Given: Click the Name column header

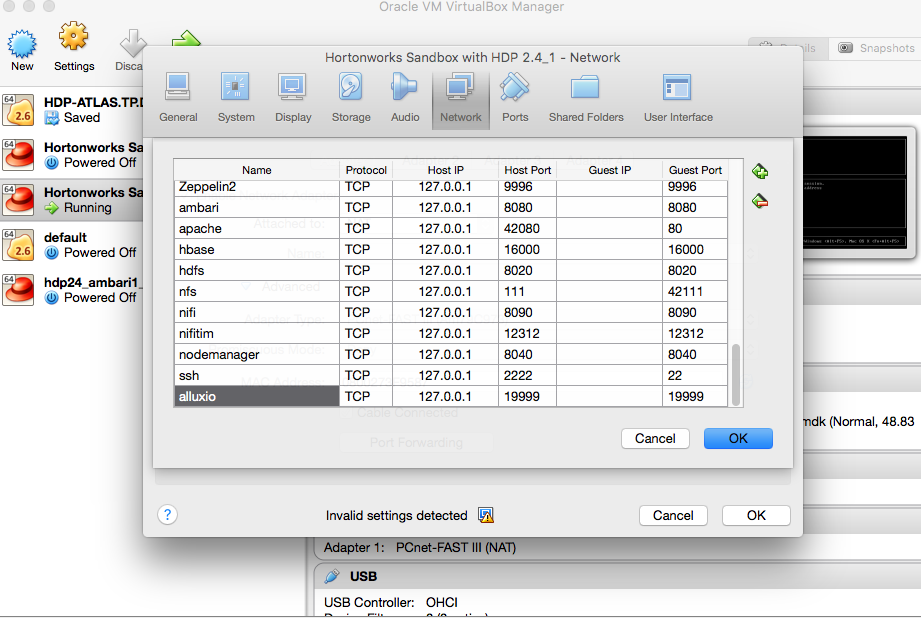Looking at the screenshot, I should pyautogui.click(x=257, y=170).
